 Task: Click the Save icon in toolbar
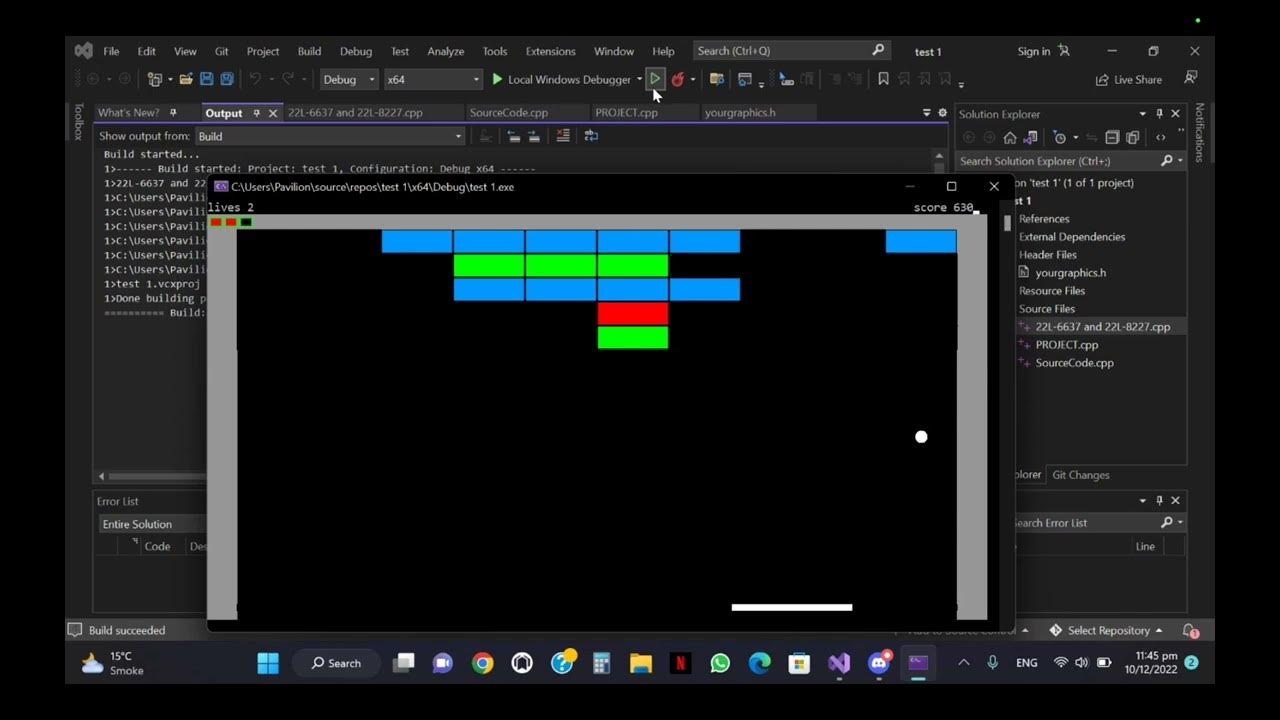(x=206, y=79)
